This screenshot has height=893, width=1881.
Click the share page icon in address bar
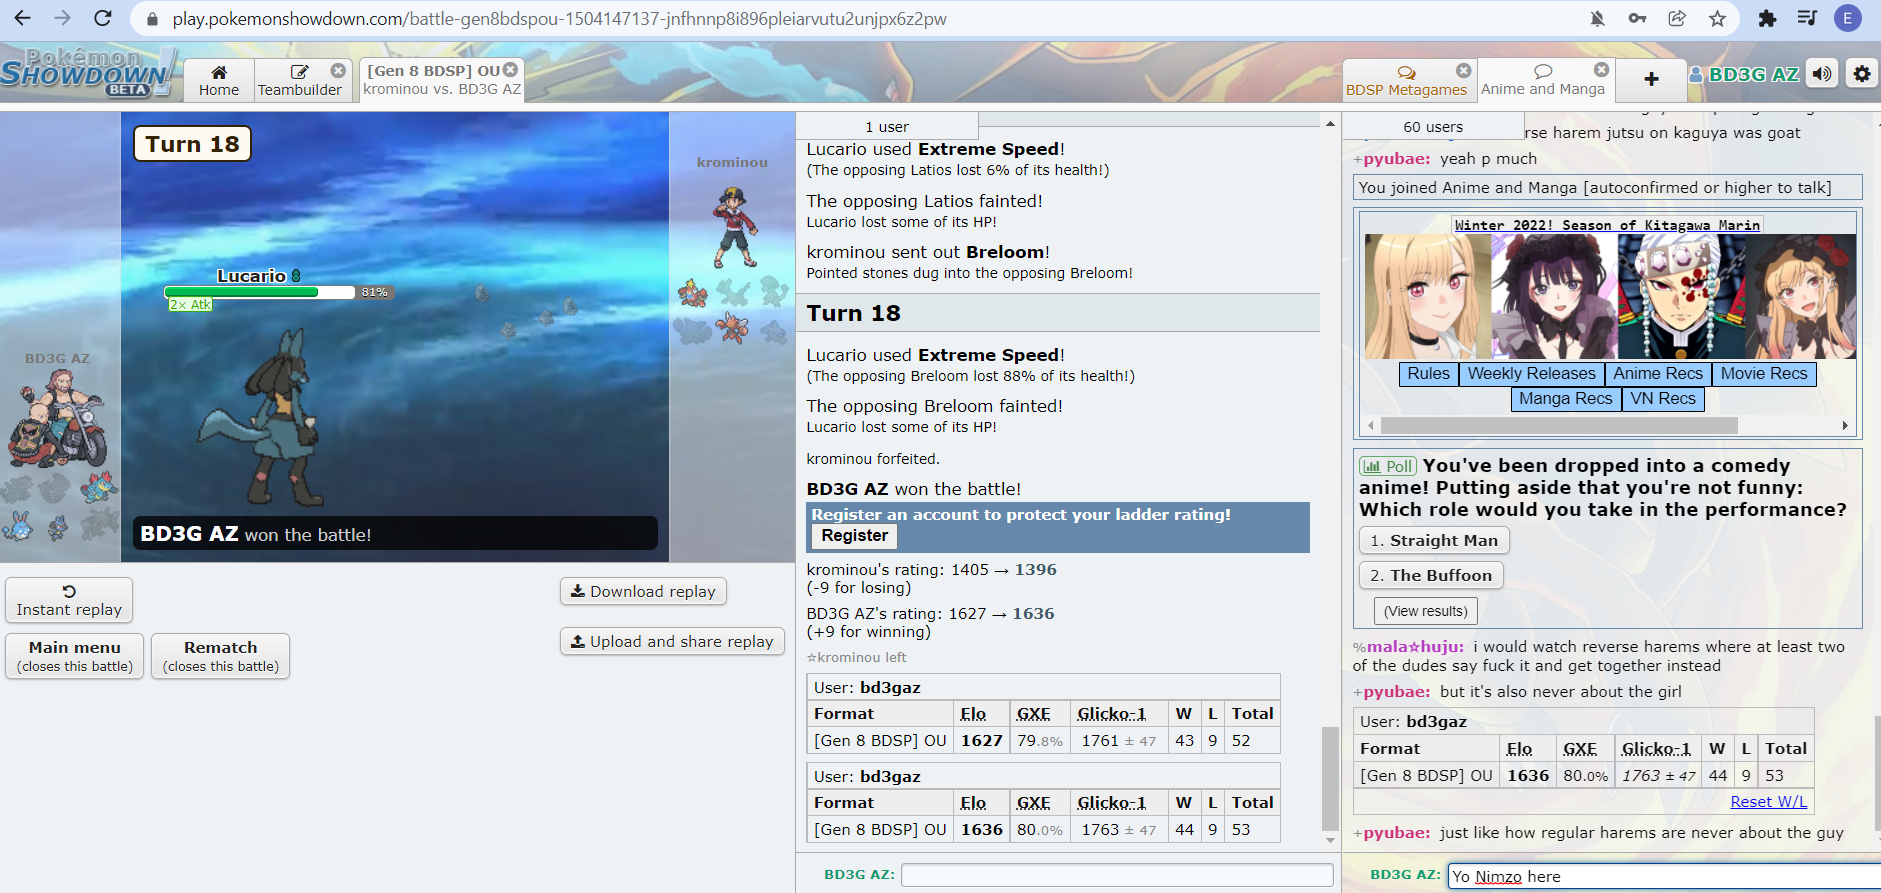(x=1677, y=18)
